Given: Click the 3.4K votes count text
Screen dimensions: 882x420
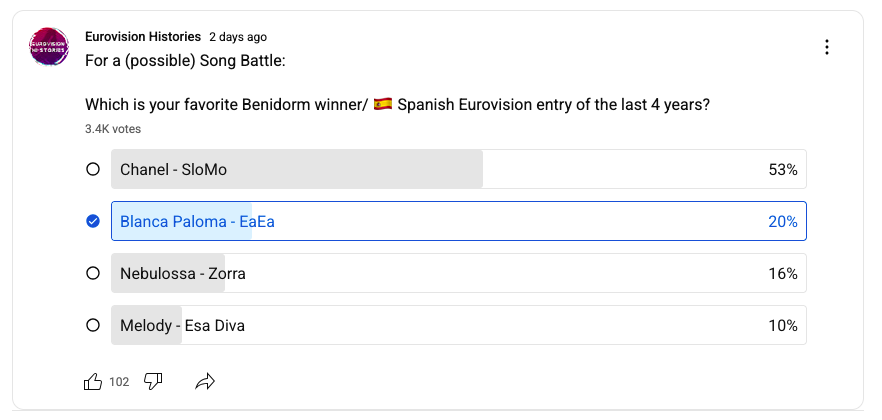Looking at the screenshot, I should [x=113, y=129].
